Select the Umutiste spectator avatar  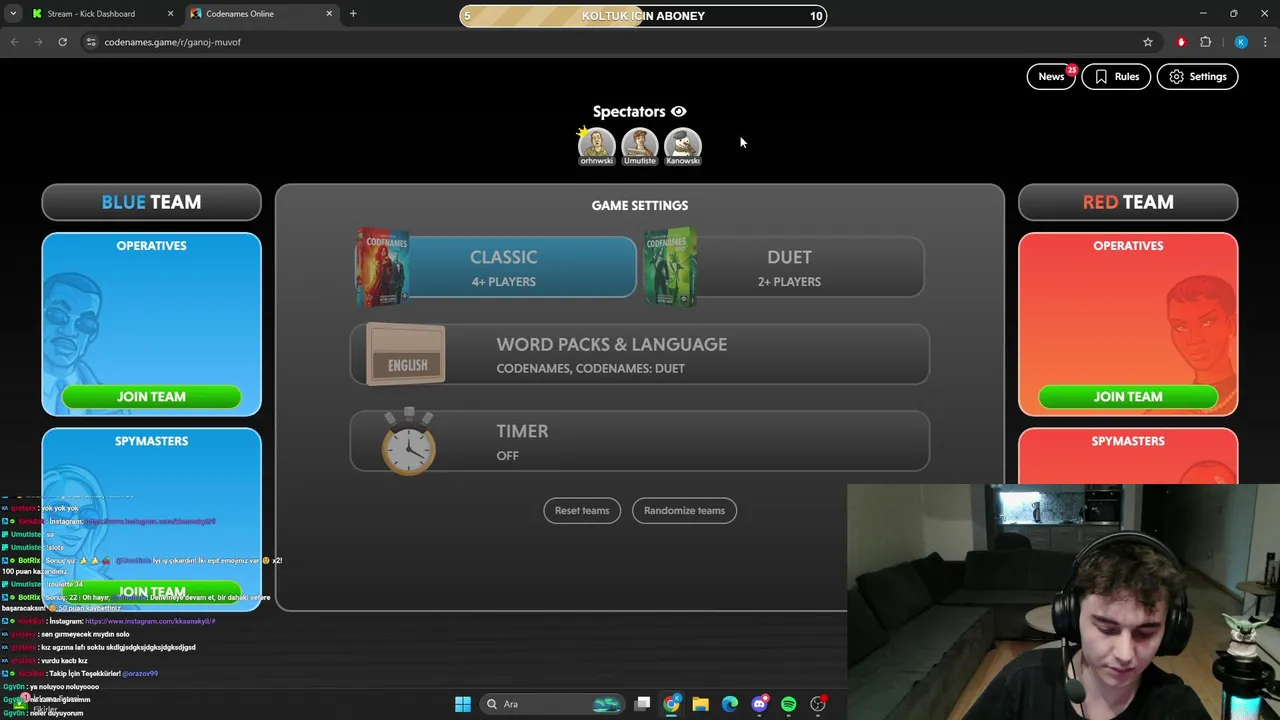point(640,146)
